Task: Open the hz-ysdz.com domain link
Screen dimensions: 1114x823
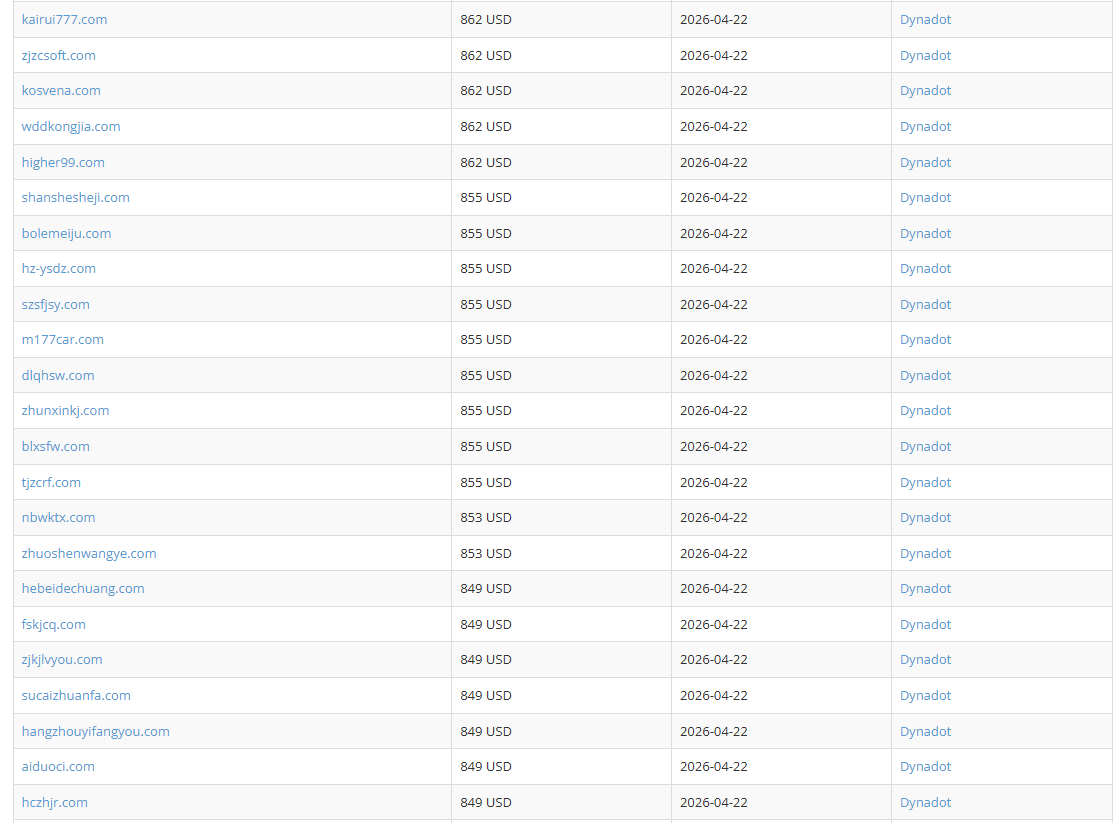Action: 58,269
